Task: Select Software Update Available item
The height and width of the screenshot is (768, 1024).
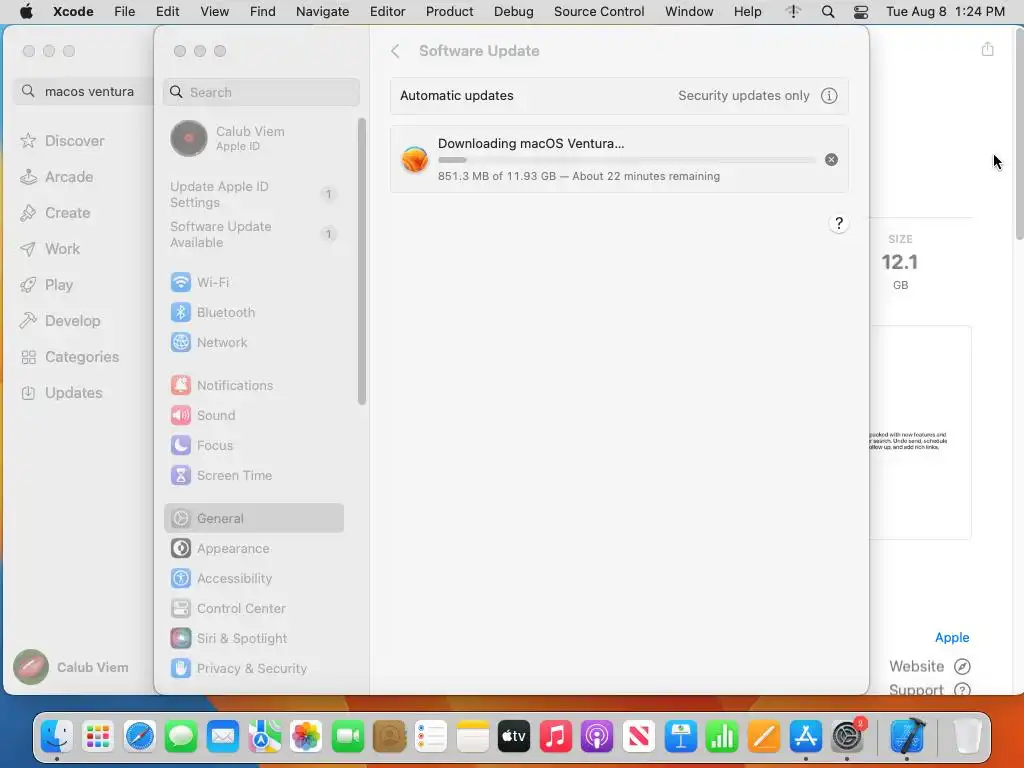Action: pyautogui.click(x=253, y=234)
